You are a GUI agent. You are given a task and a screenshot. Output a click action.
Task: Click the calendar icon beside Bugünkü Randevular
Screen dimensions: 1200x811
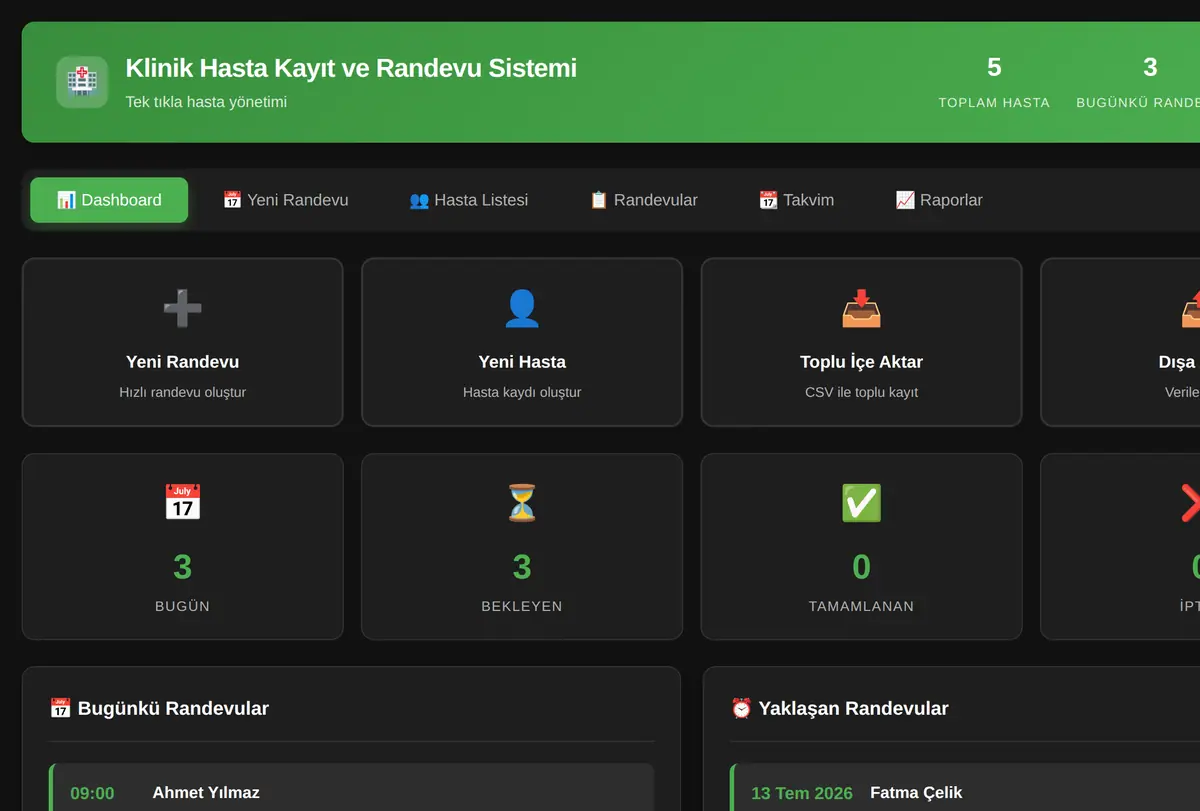(60, 708)
